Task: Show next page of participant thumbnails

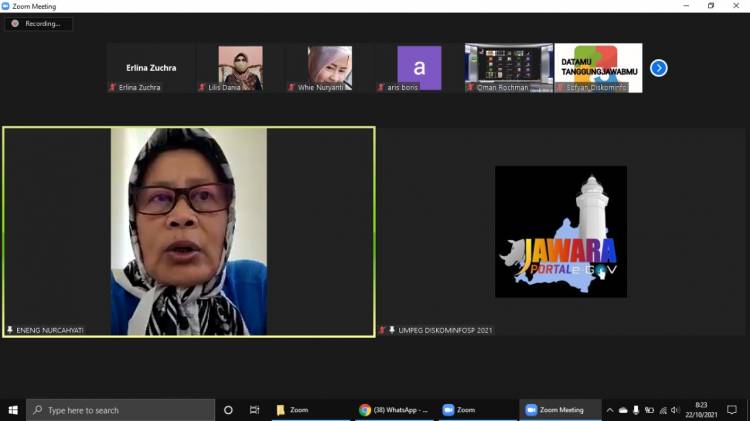Action: click(658, 68)
